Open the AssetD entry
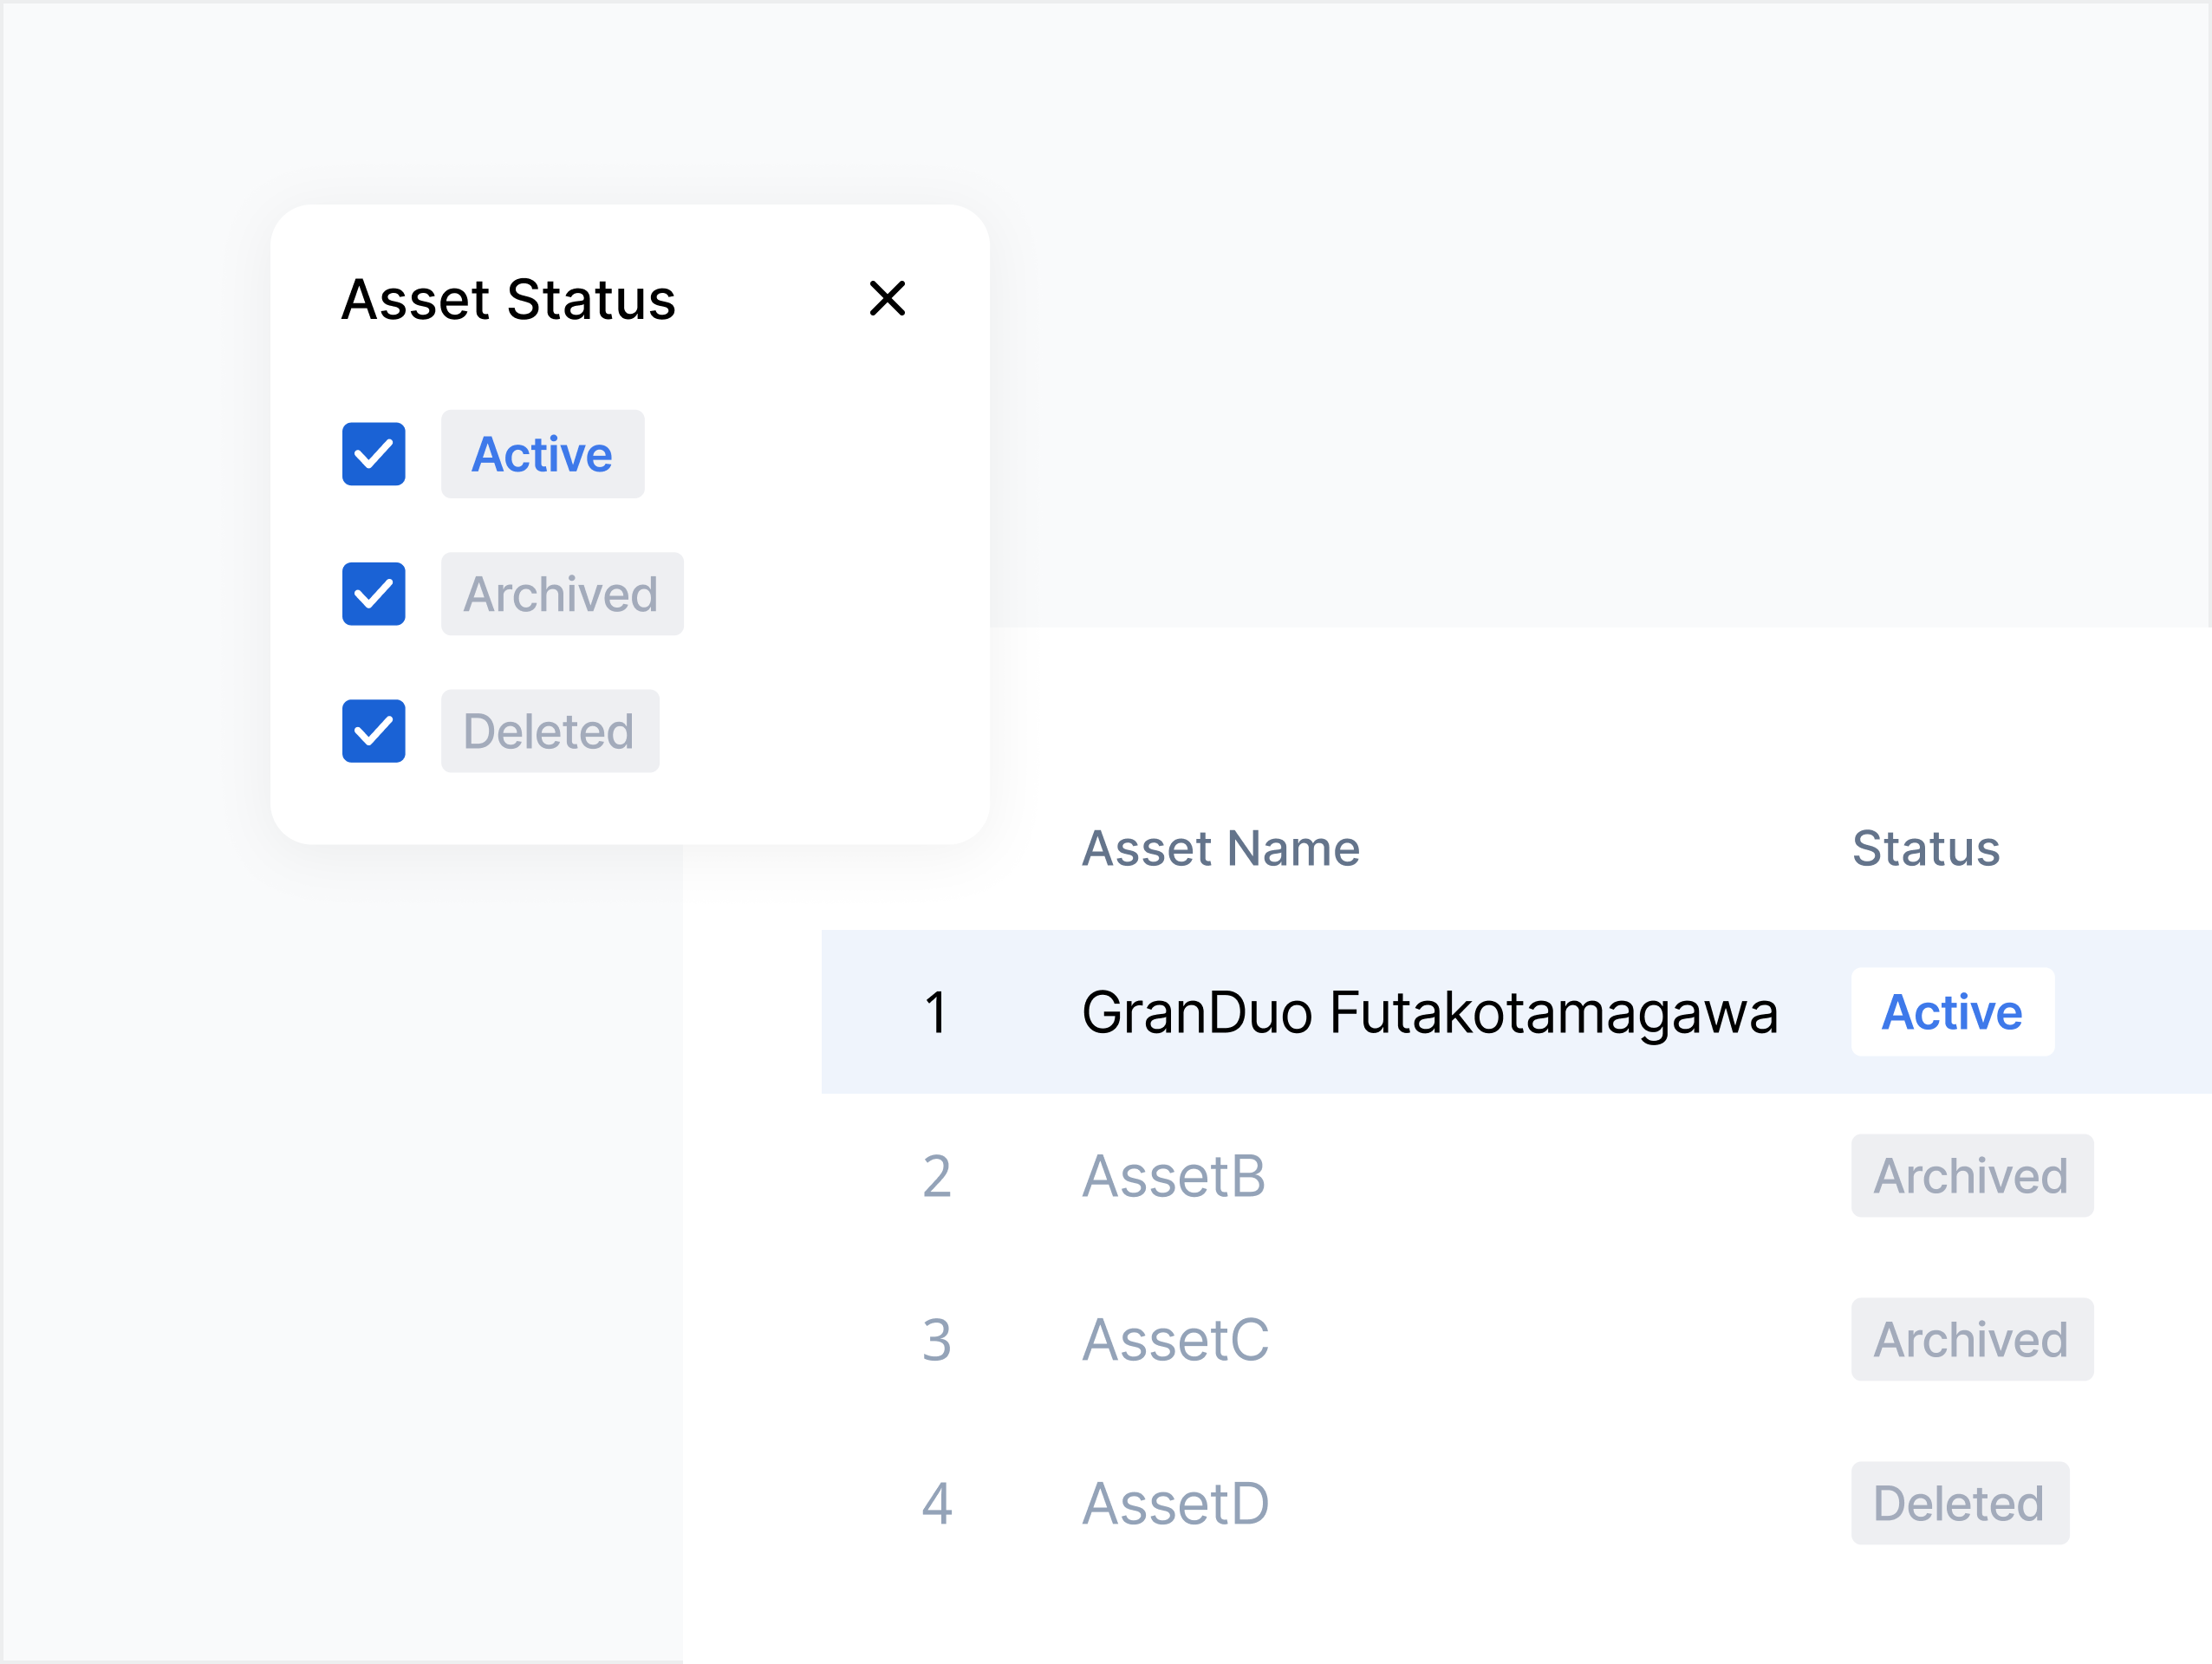The width and height of the screenshot is (2212, 1664). (1175, 1504)
